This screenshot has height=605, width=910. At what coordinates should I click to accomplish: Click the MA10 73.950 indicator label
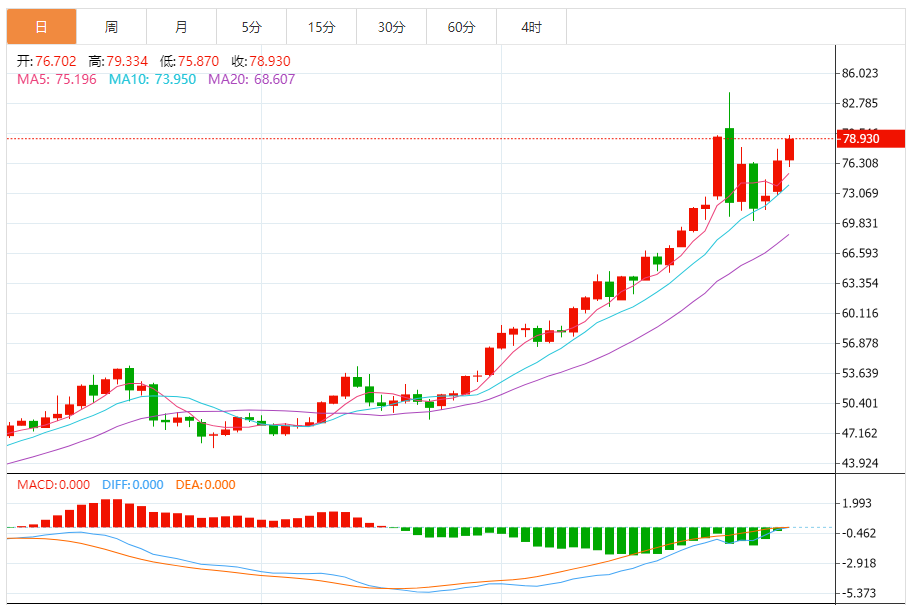click(x=152, y=79)
